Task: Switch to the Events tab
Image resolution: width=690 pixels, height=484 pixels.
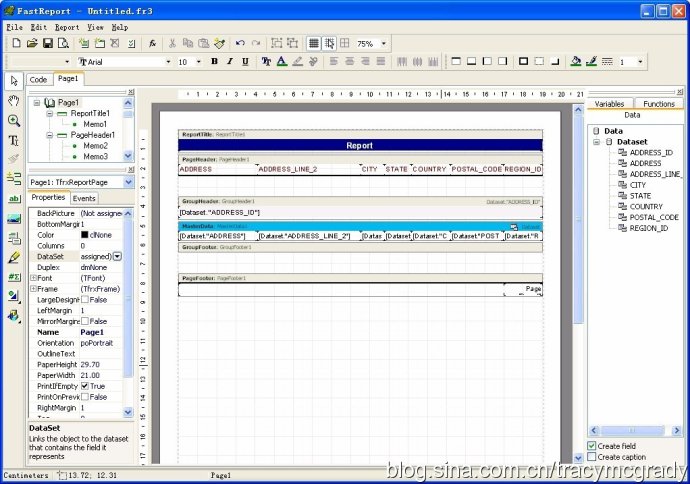Action: pyautogui.click(x=84, y=198)
